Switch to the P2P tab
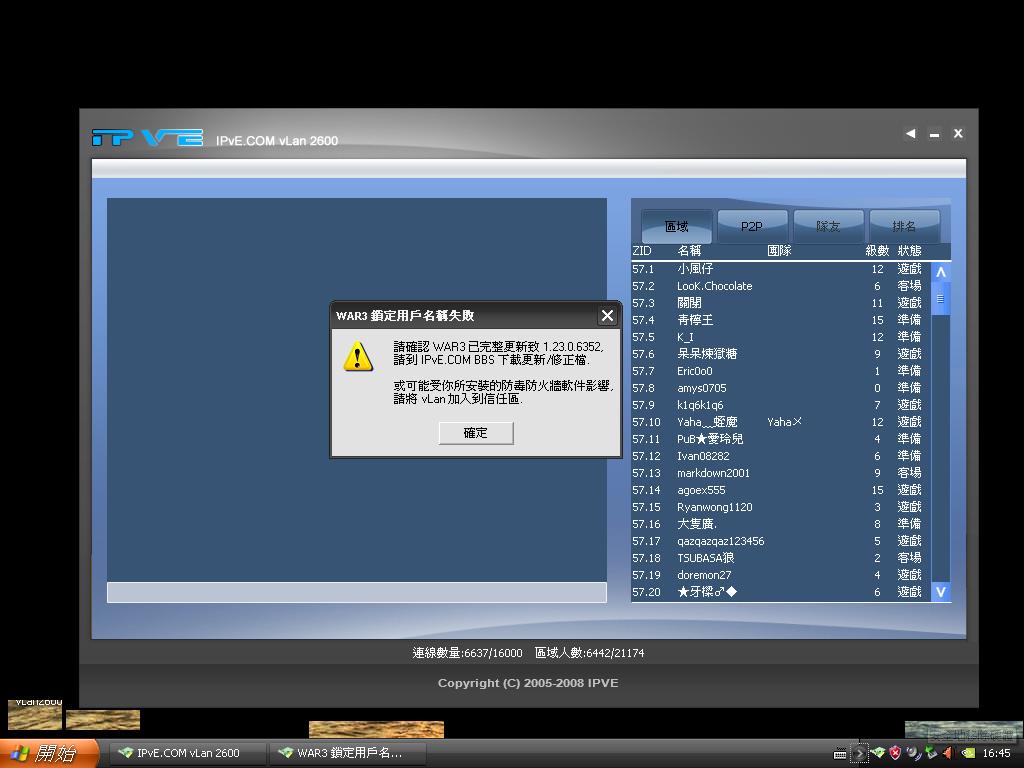This screenshot has height=768, width=1024. point(752,226)
